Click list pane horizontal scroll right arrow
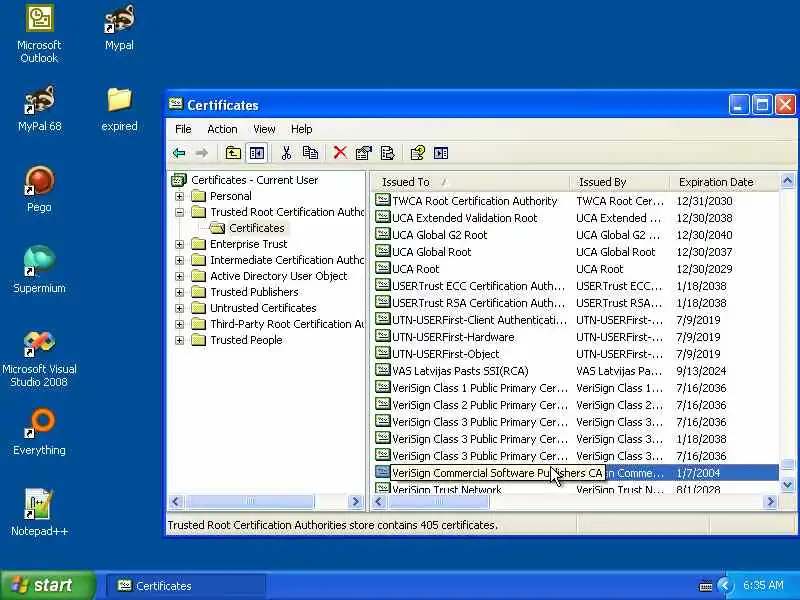Image resolution: width=800 pixels, height=600 pixels. (x=770, y=502)
